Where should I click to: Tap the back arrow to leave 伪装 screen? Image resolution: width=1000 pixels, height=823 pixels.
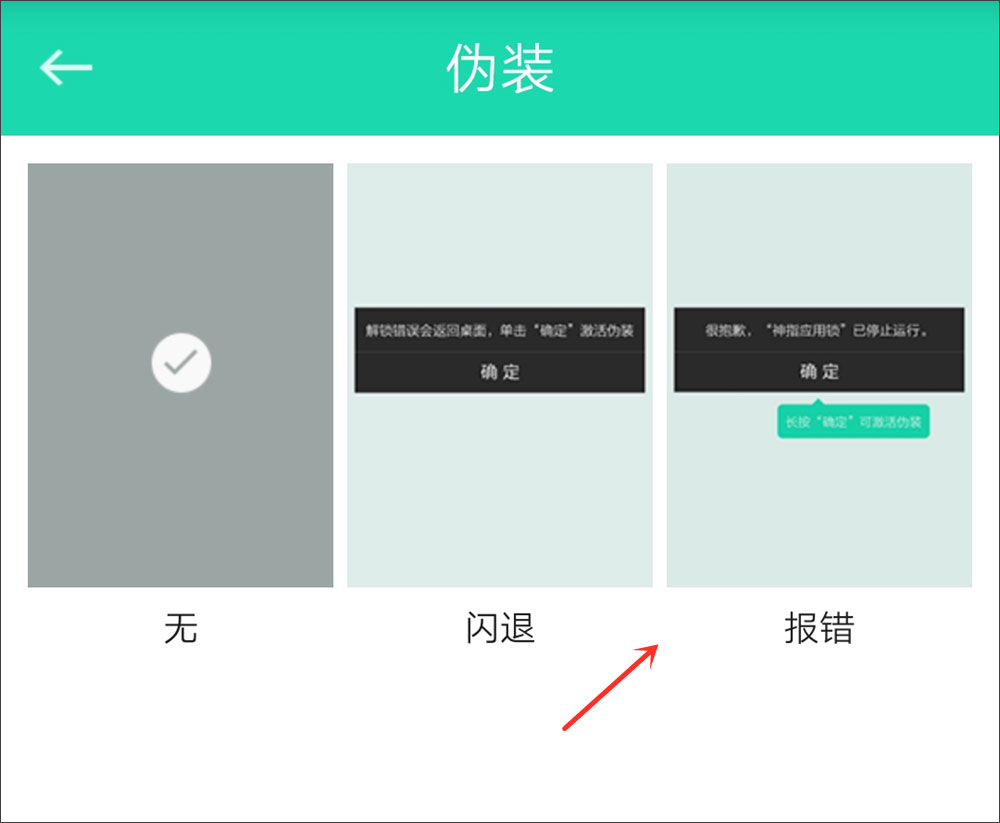click(65, 67)
